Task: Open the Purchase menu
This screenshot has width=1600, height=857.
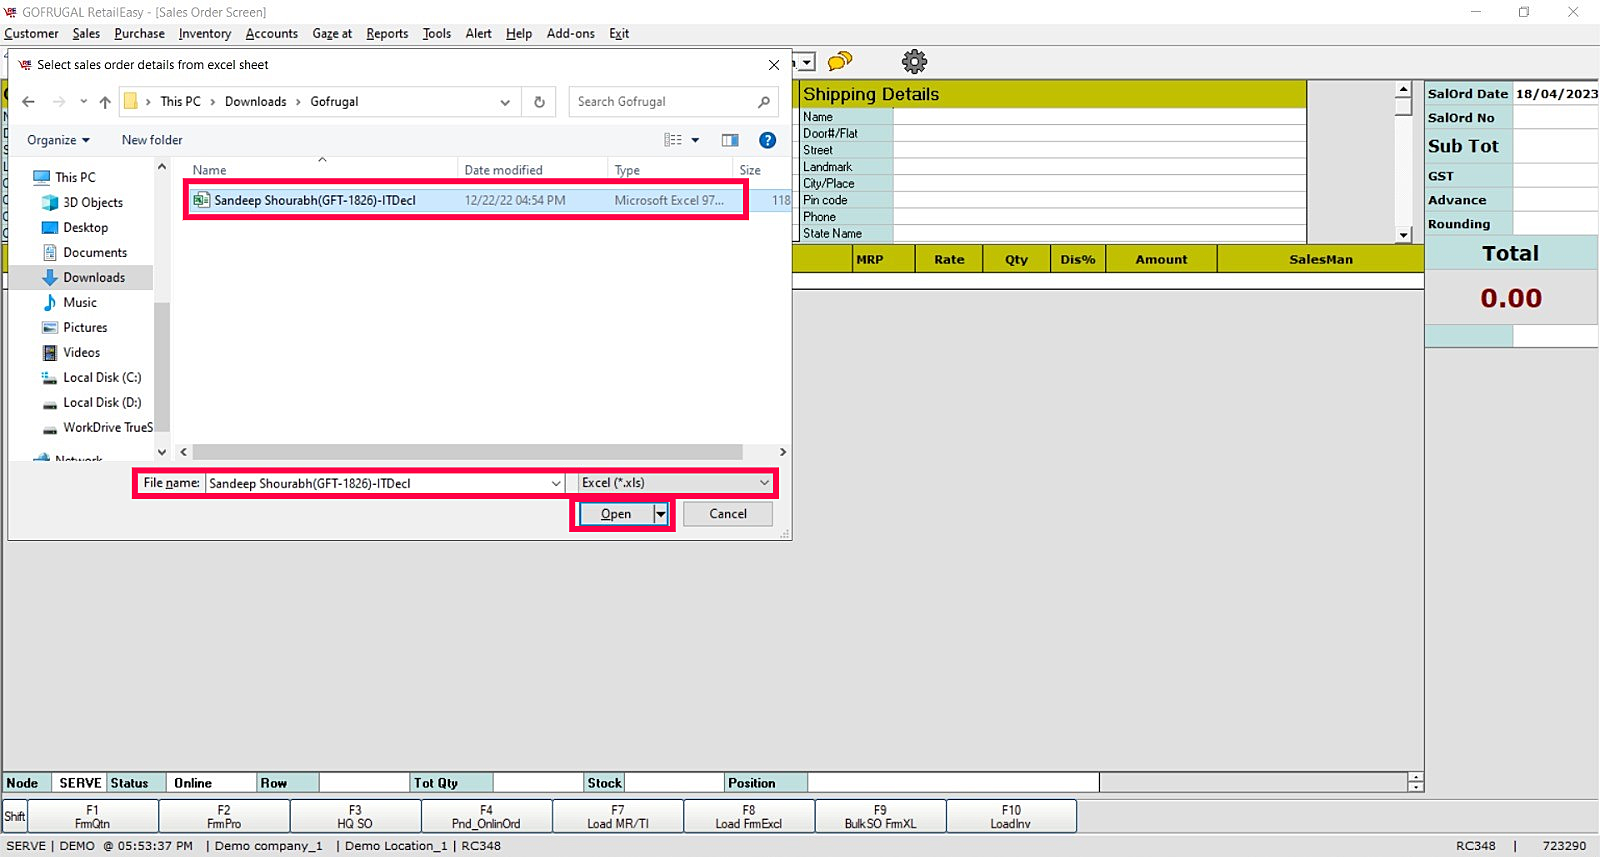Action: 139,33
